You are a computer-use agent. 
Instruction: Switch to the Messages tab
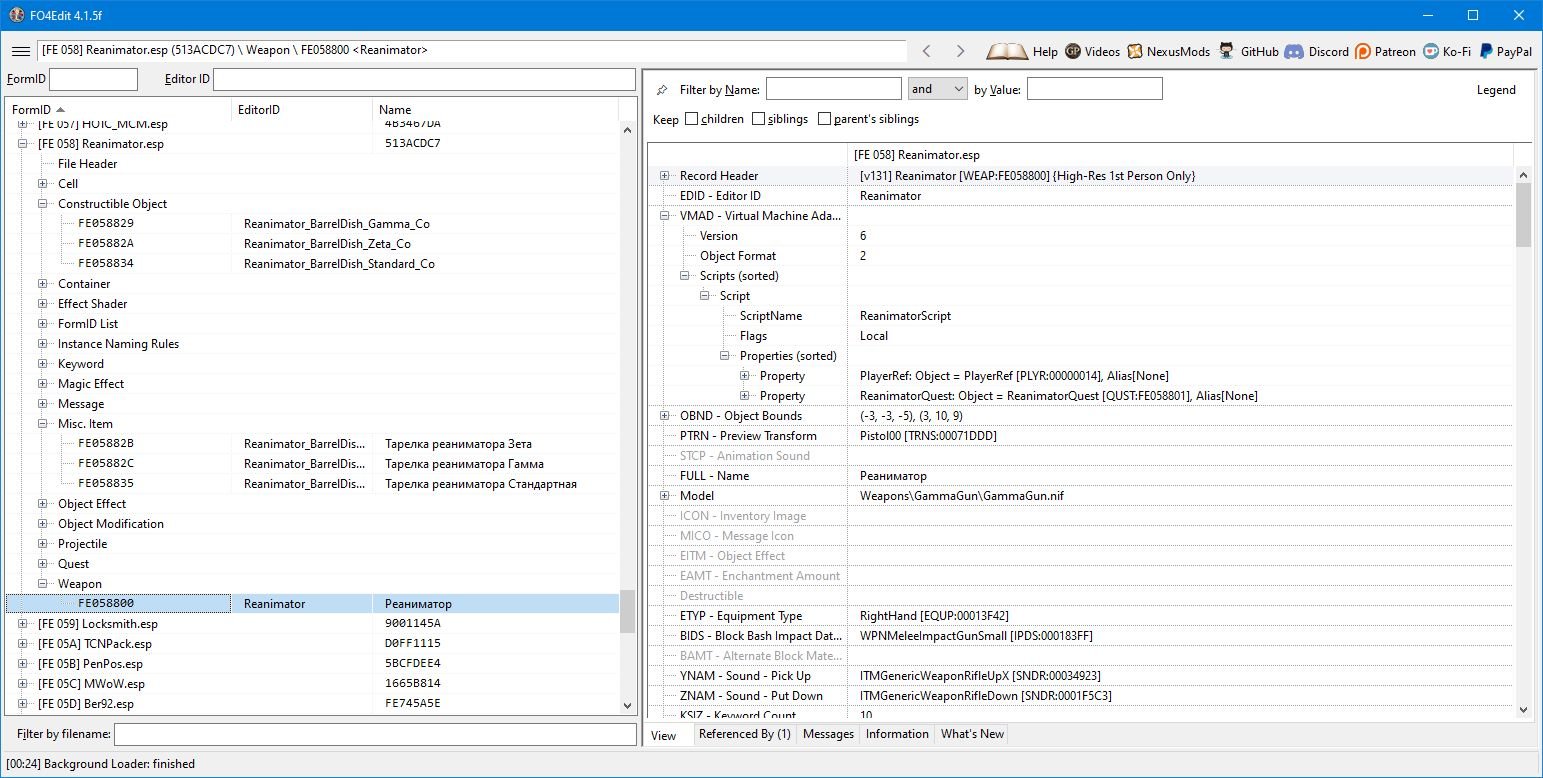pos(828,734)
